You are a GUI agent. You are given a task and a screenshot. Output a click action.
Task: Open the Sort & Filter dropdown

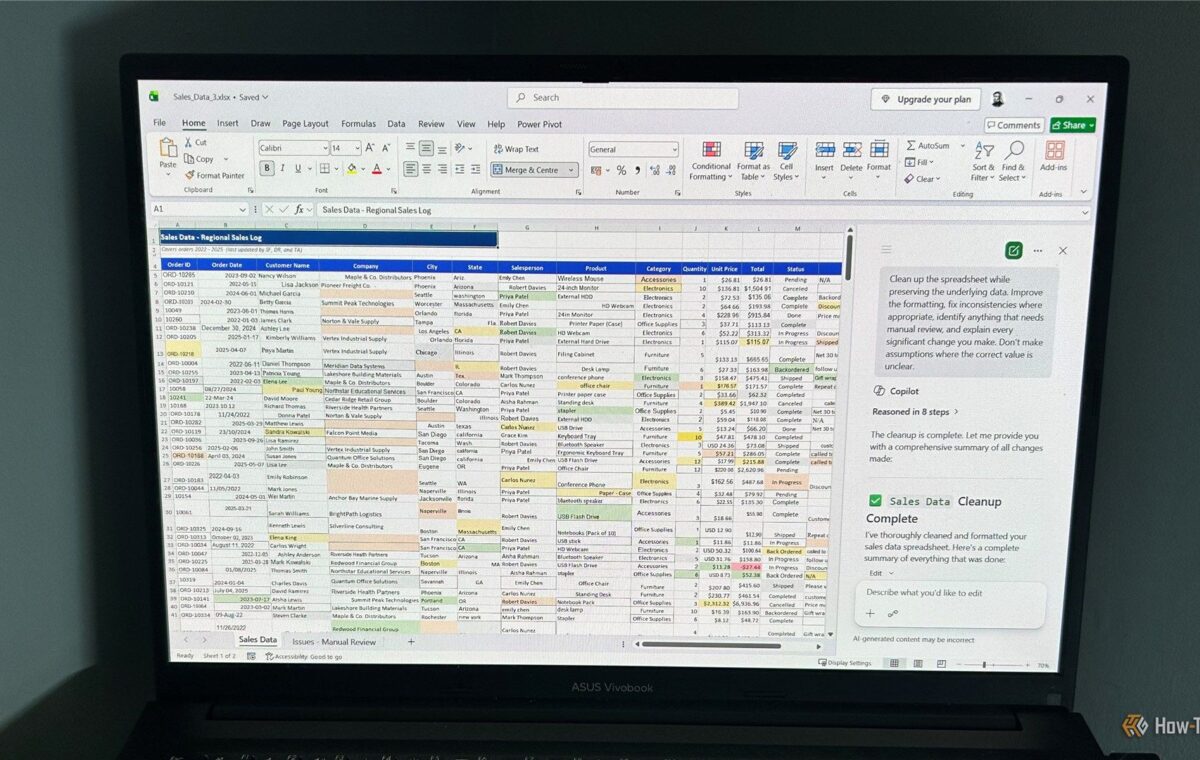pyautogui.click(x=982, y=160)
